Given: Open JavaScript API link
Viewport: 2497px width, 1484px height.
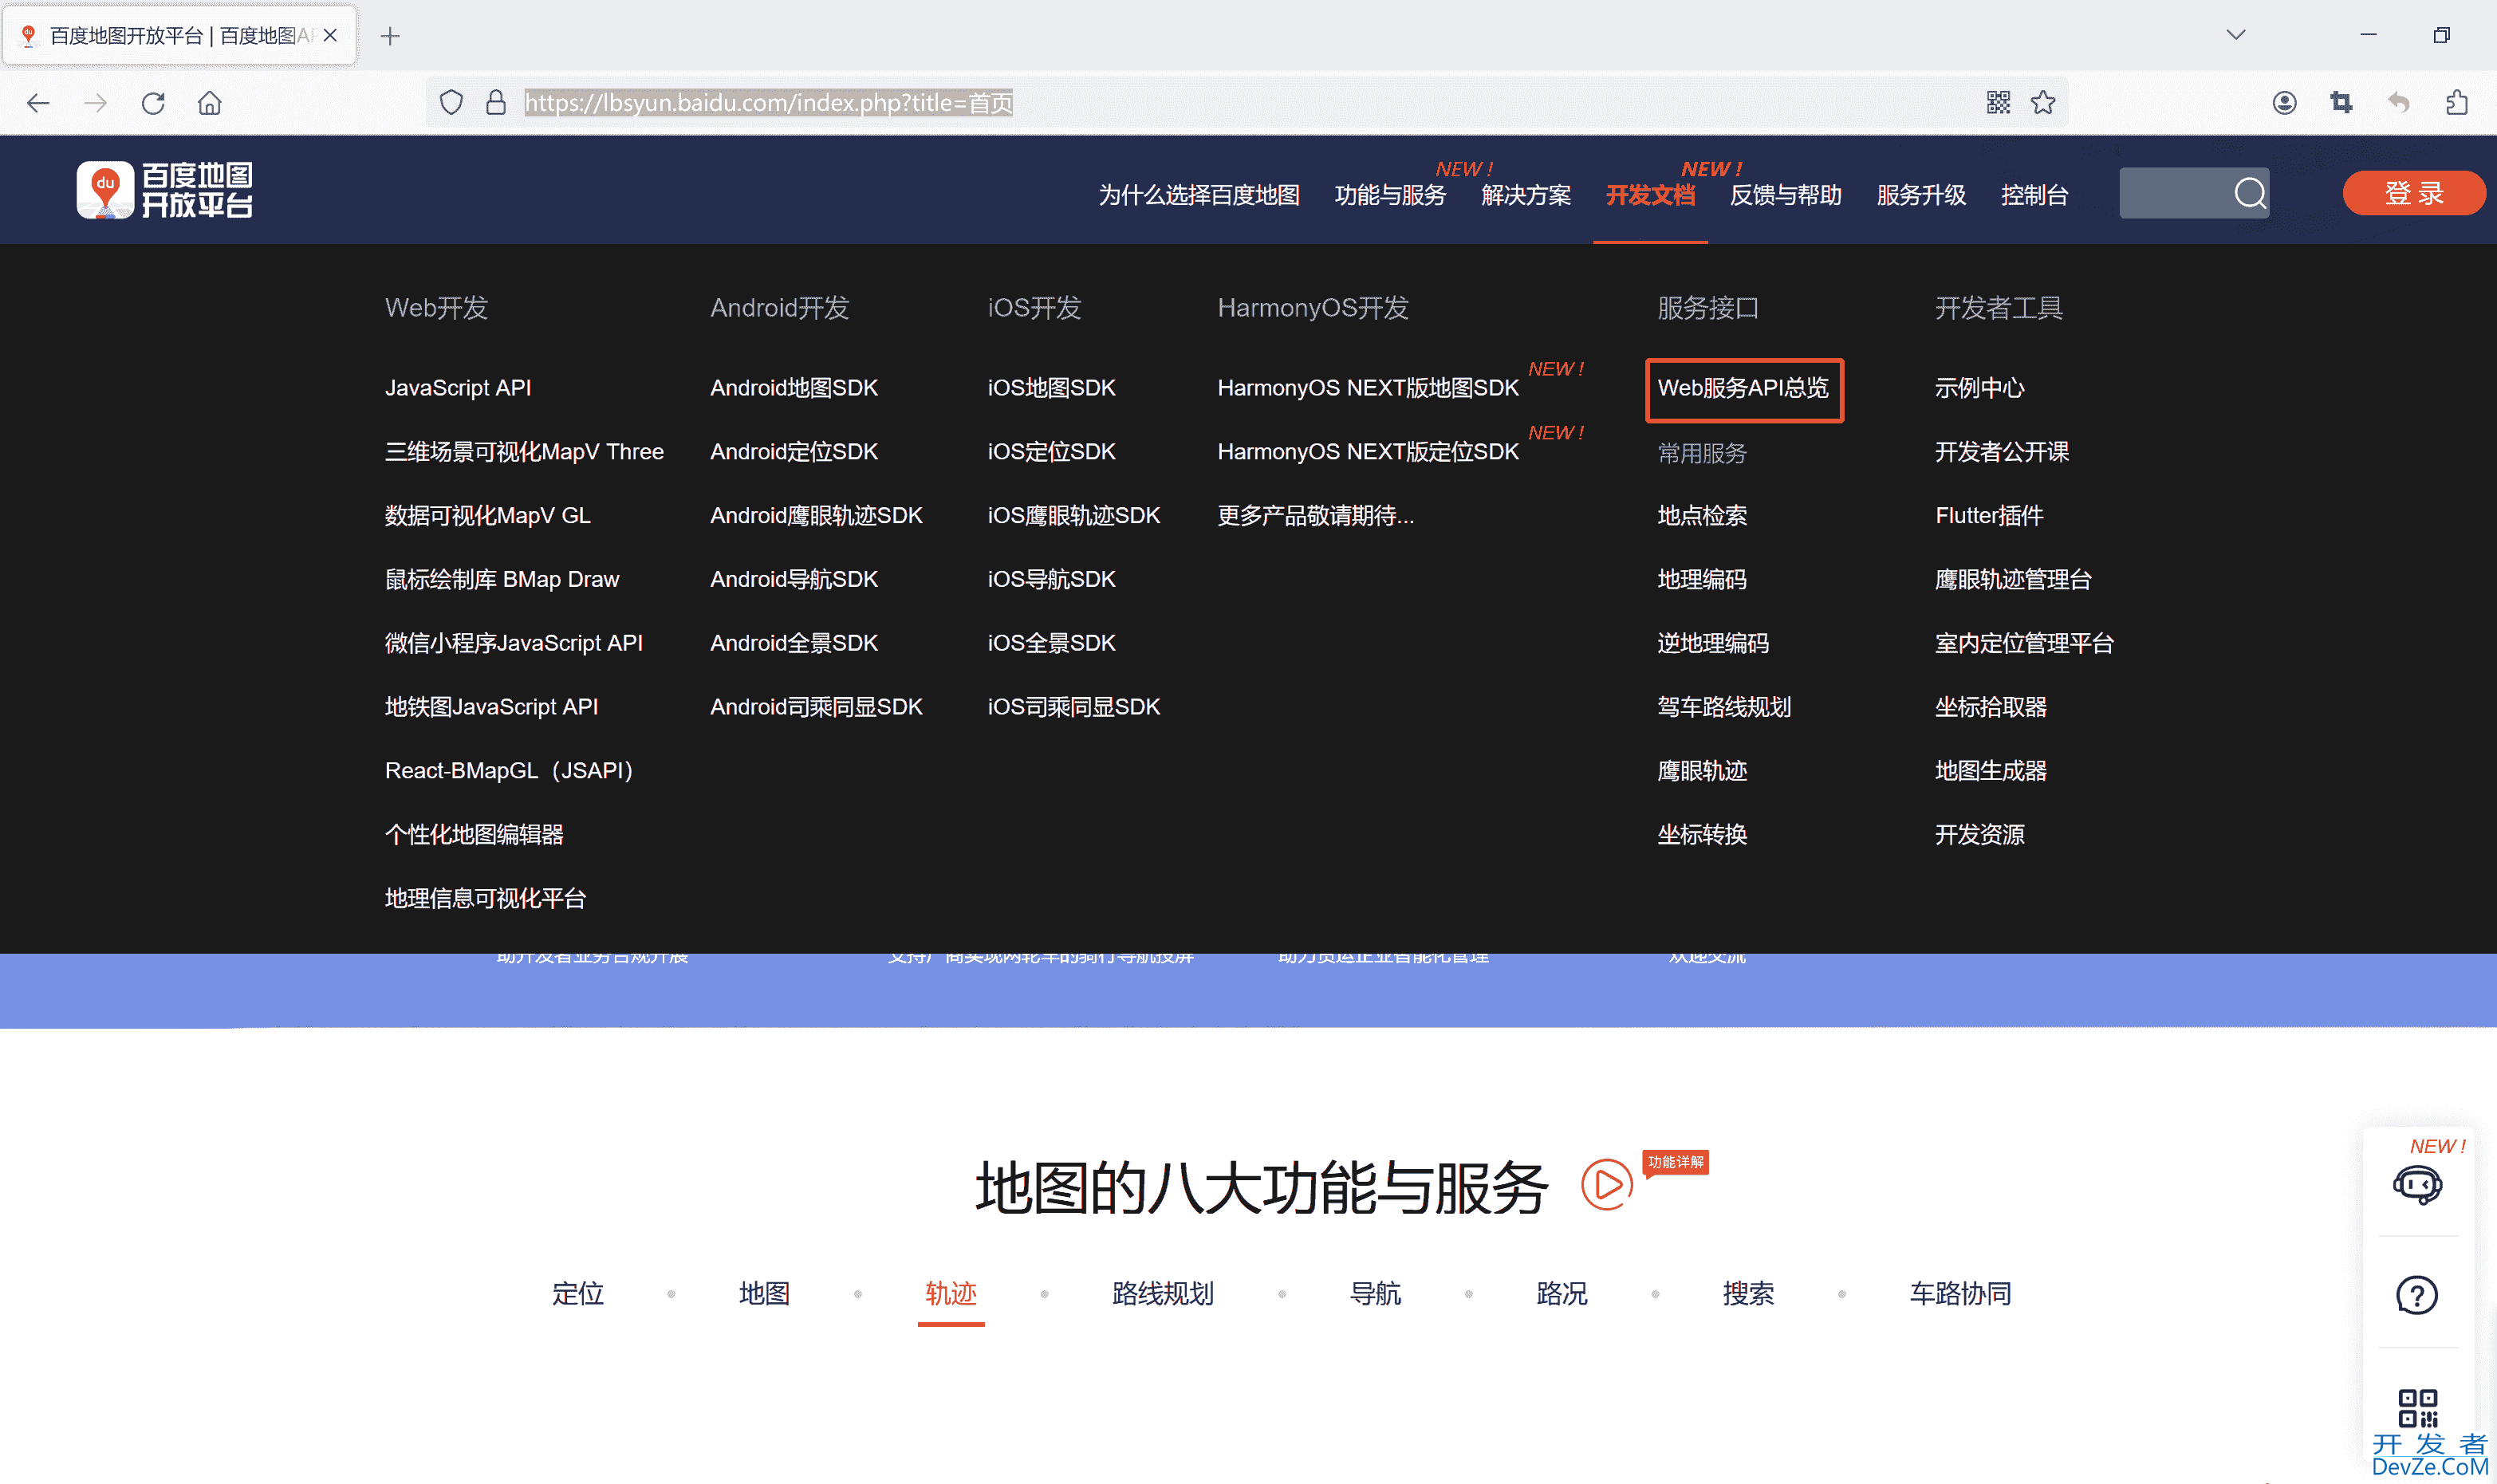Looking at the screenshot, I should coord(458,388).
